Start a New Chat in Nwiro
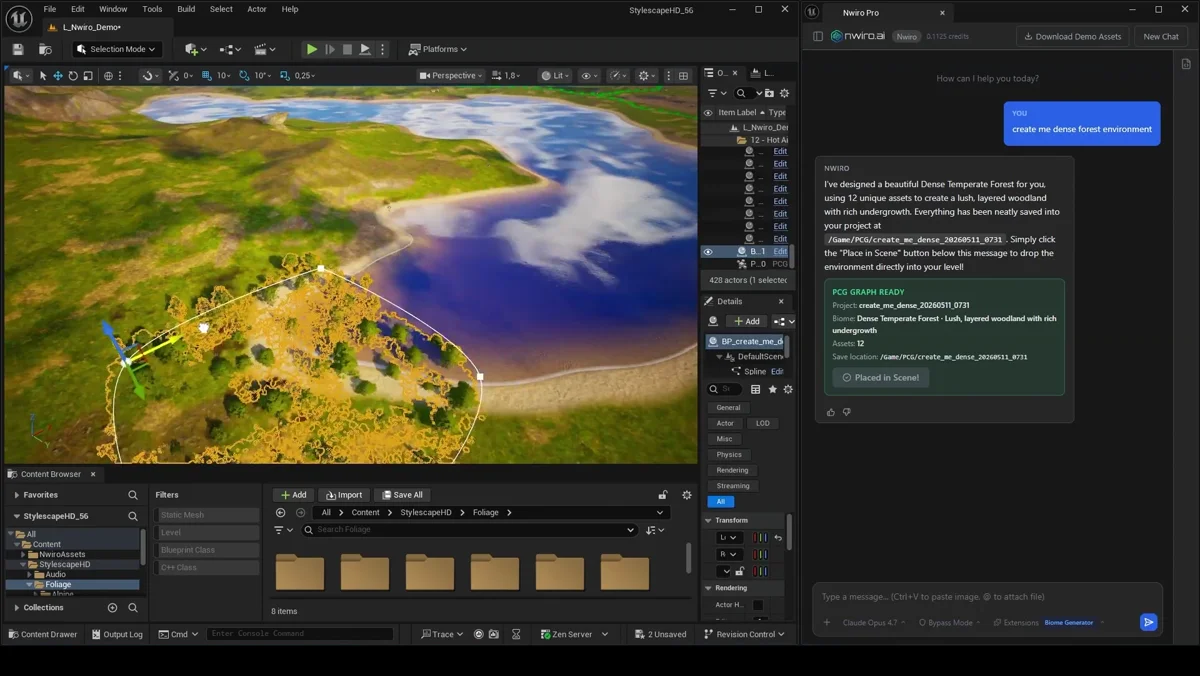The image size is (1200, 676). coord(1161,36)
